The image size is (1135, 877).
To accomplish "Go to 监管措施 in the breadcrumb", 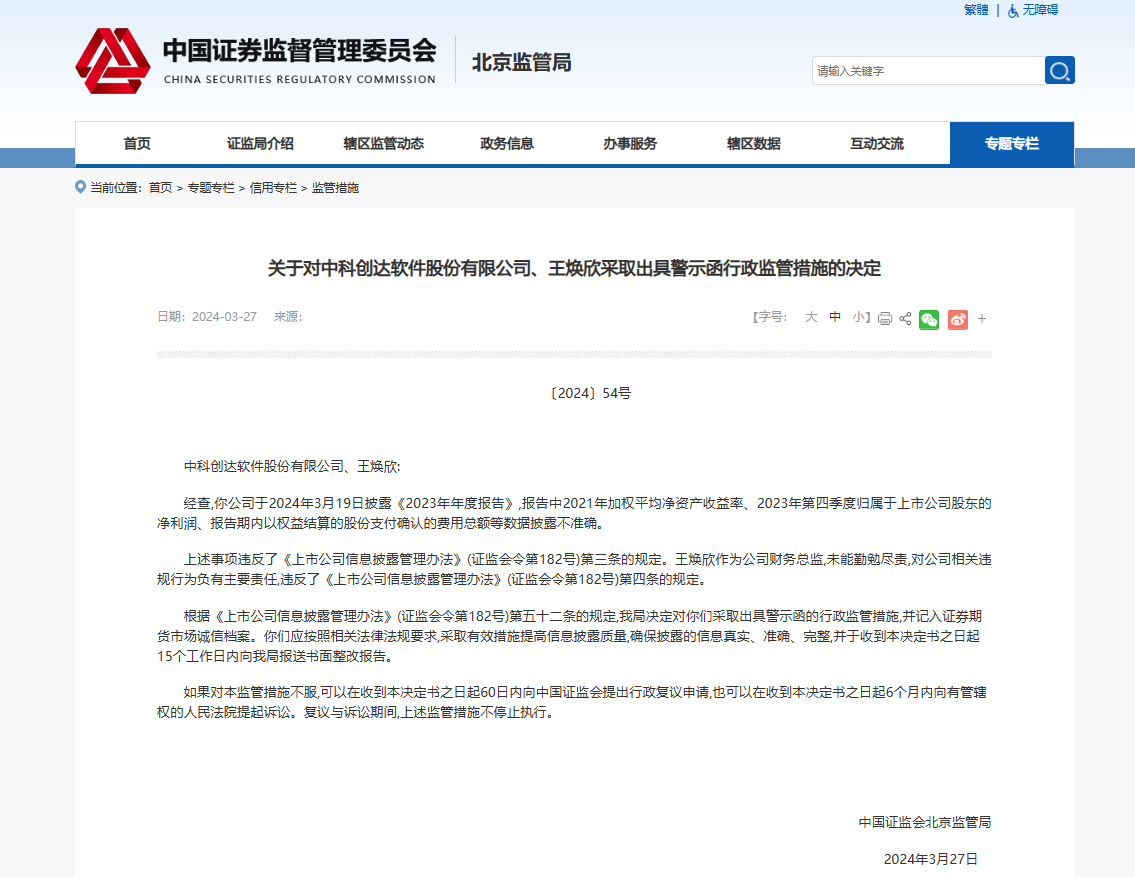I will coord(335,188).
